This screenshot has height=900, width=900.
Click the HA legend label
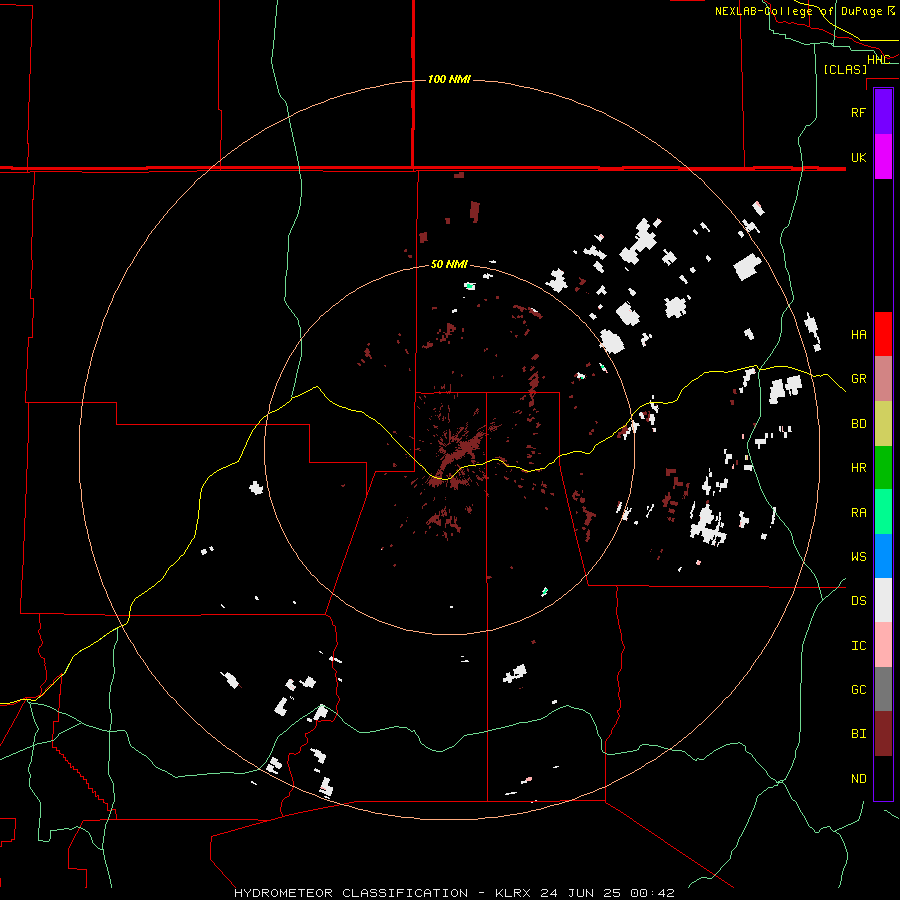coord(858,334)
